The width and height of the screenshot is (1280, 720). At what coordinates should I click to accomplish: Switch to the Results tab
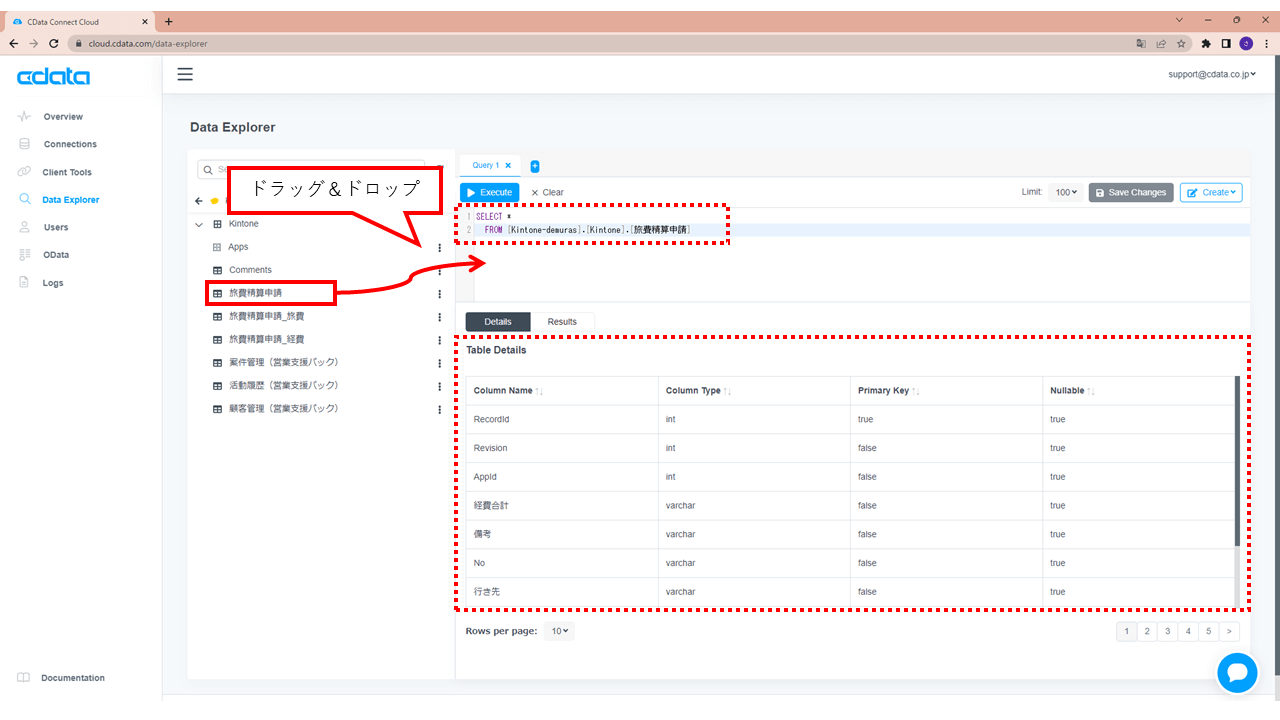tap(562, 322)
